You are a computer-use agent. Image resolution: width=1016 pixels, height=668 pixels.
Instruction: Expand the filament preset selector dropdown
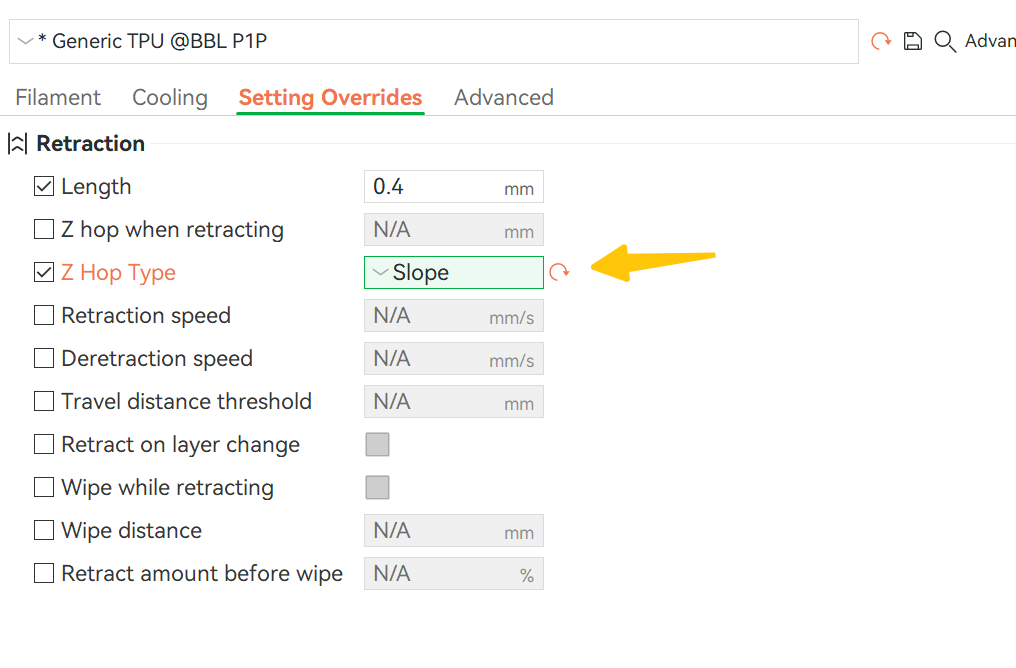tap(22, 41)
